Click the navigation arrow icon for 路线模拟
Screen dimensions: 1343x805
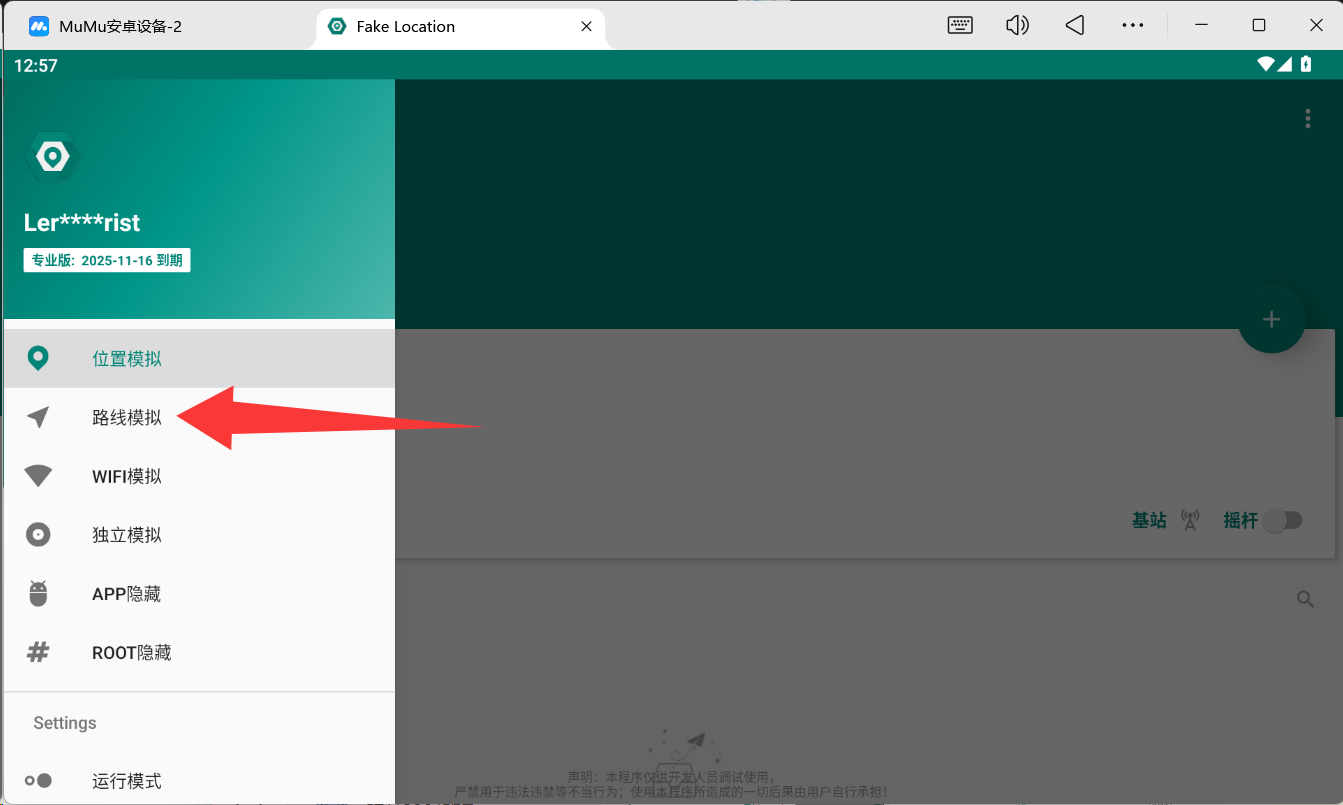tap(38, 418)
